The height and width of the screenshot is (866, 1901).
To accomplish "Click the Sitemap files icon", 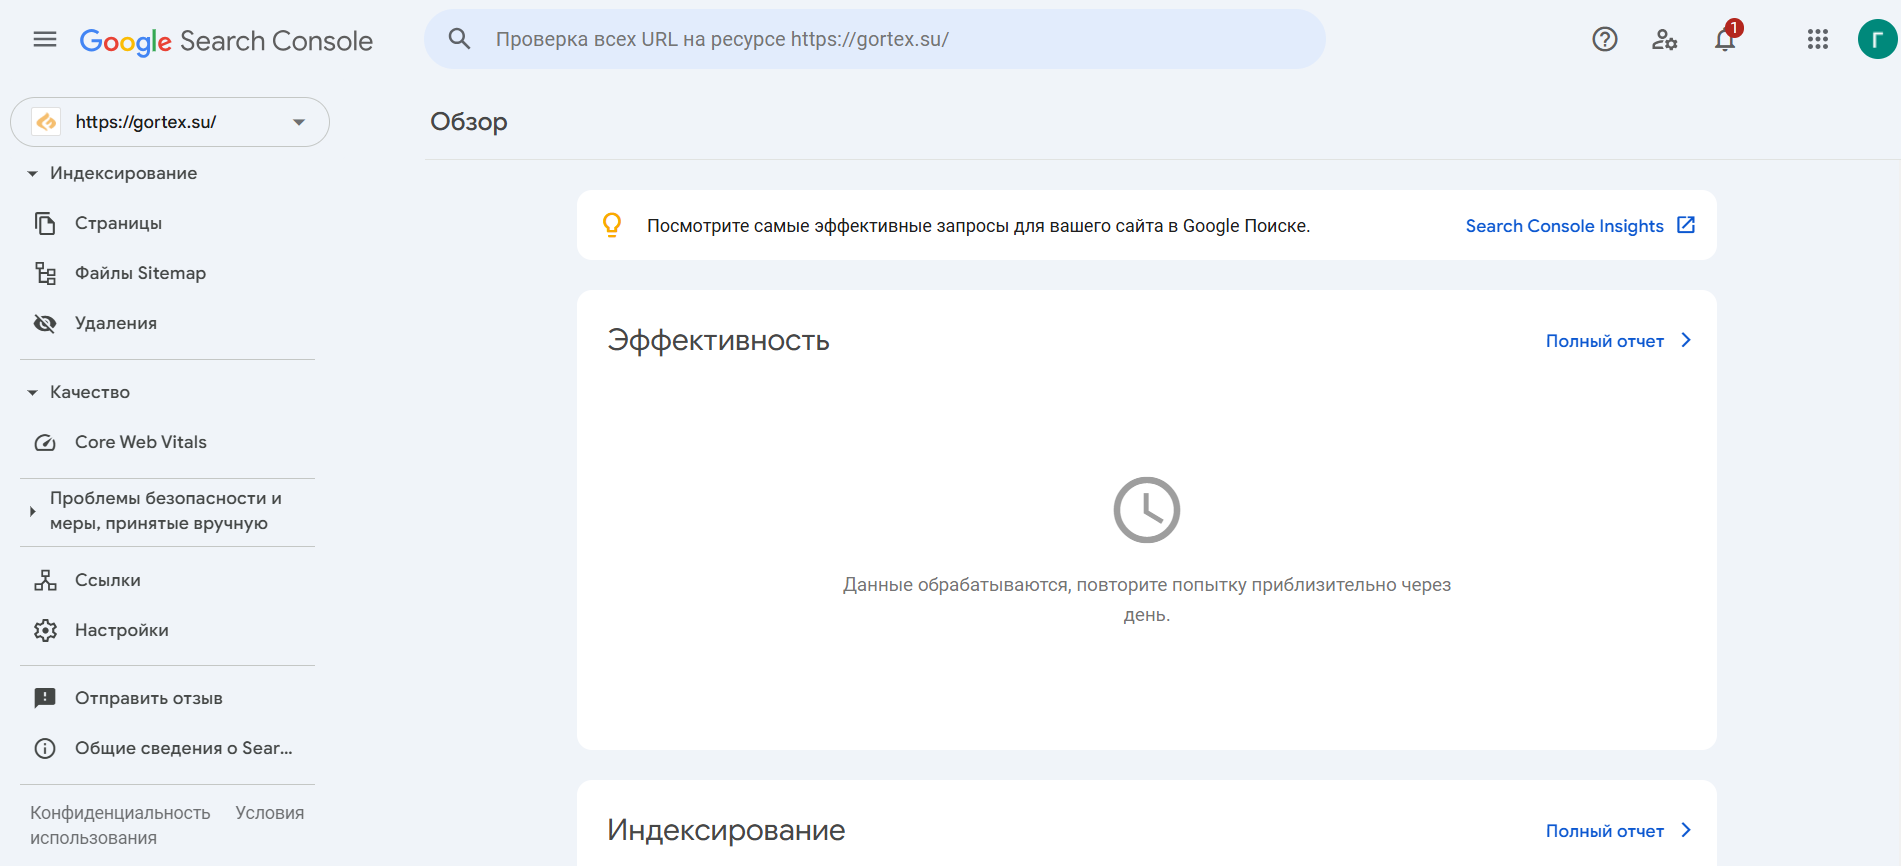I will pyautogui.click(x=45, y=273).
